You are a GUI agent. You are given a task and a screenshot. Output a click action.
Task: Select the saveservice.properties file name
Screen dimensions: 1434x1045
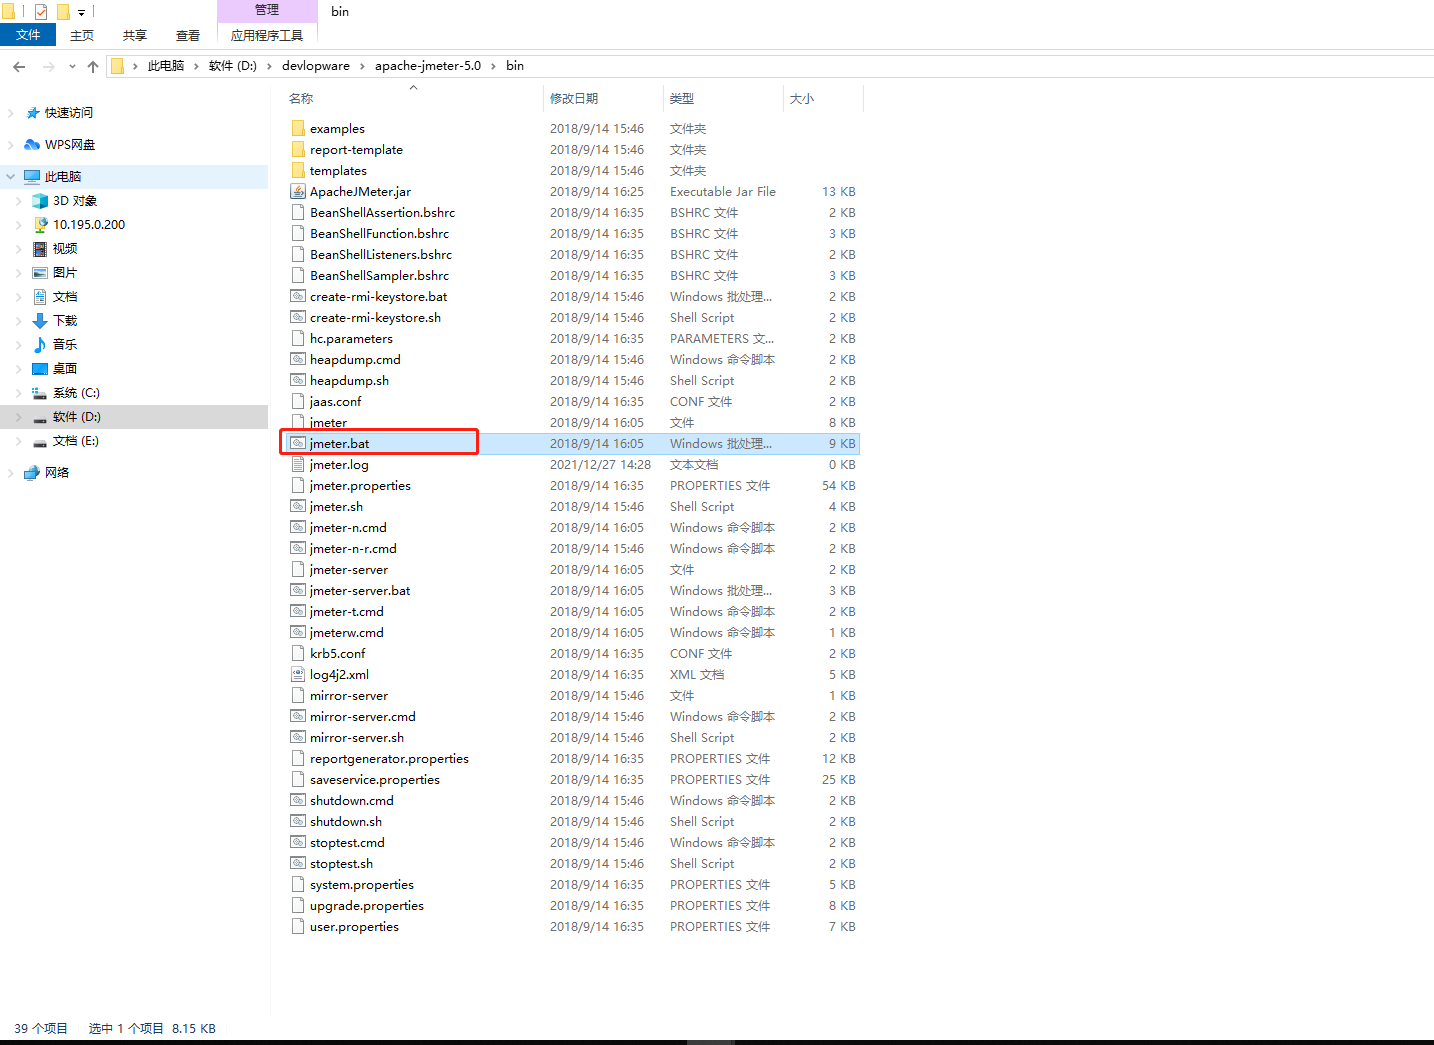click(374, 780)
